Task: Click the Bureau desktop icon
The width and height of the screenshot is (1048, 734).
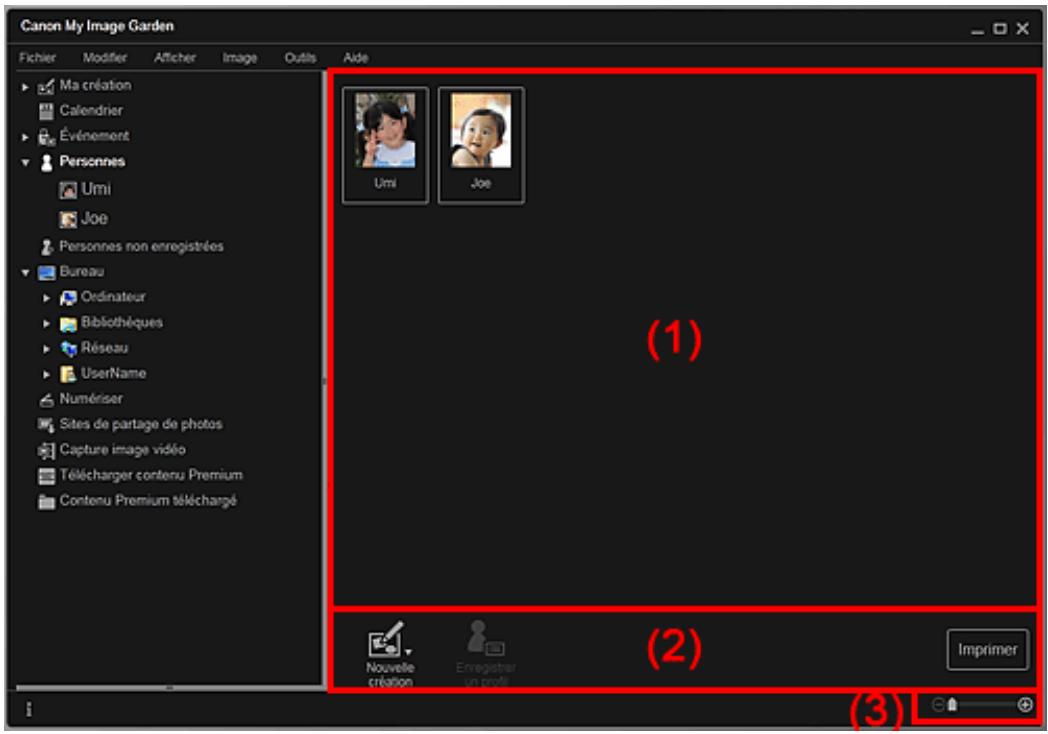Action: (x=46, y=273)
